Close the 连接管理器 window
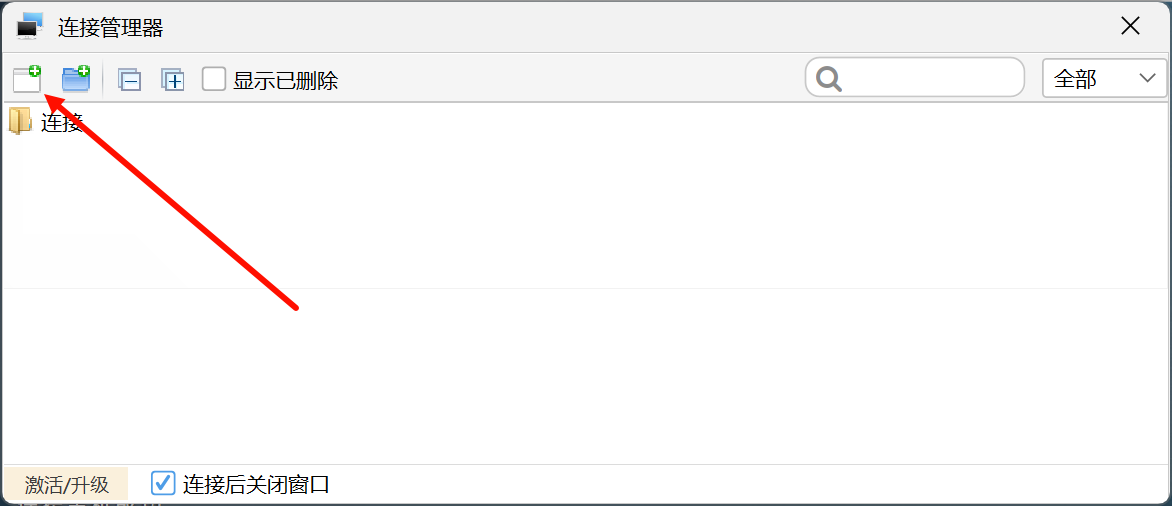Viewport: 1172px width, 506px height. [1130, 26]
